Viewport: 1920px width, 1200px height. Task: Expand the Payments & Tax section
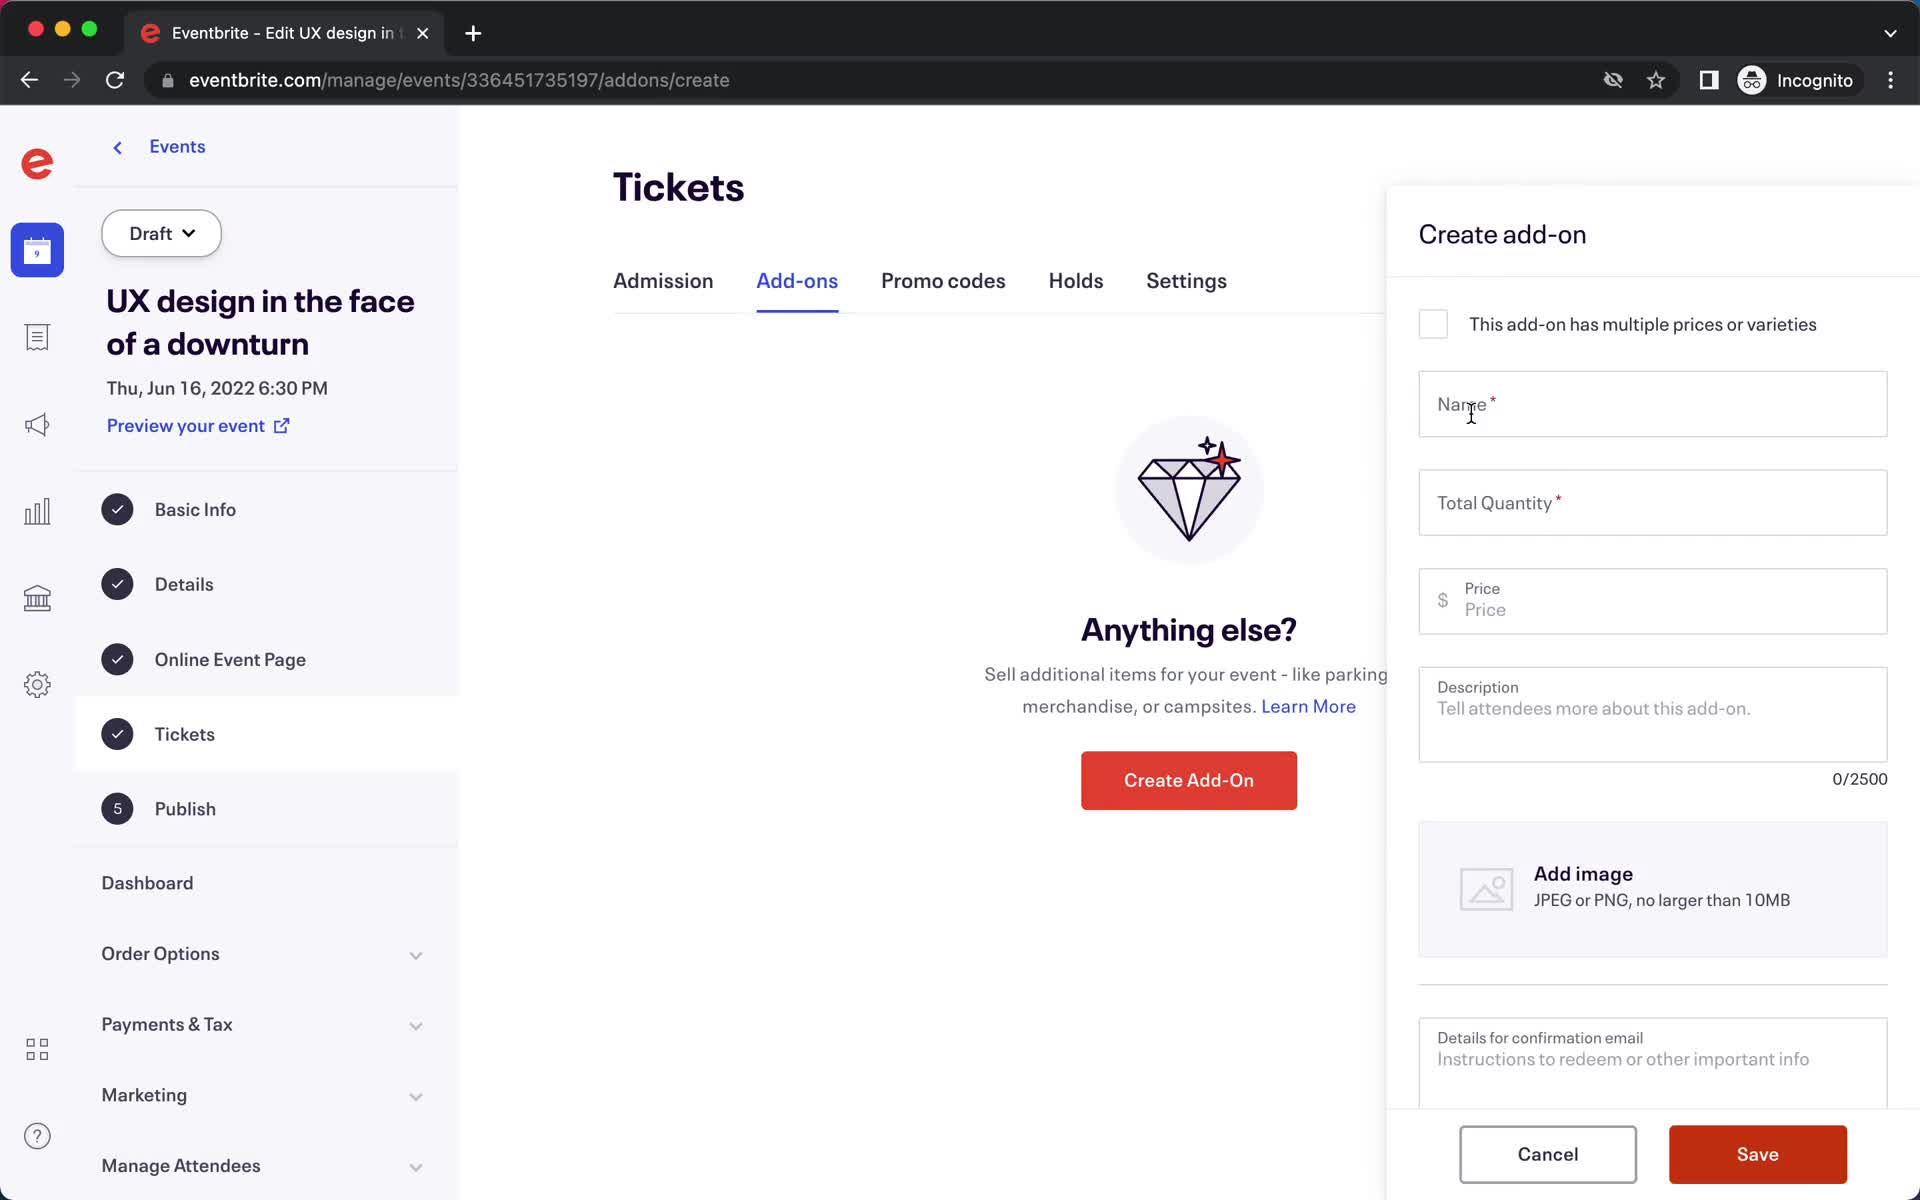click(416, 1024)
